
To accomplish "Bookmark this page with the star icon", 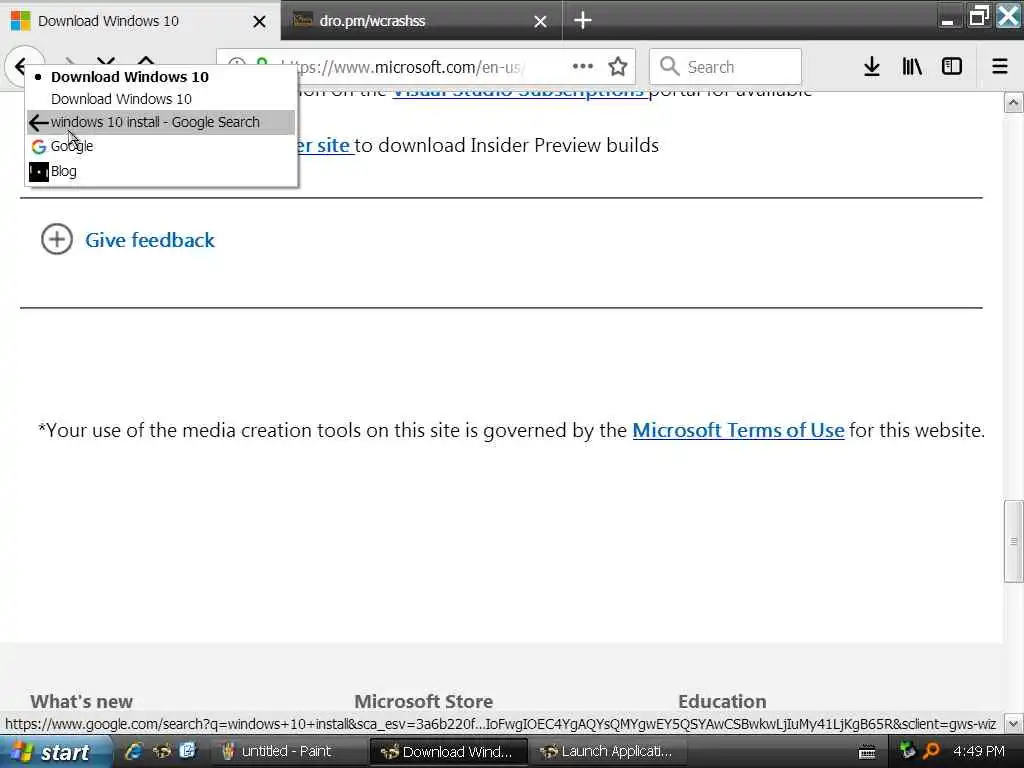I will pos(618,66).
